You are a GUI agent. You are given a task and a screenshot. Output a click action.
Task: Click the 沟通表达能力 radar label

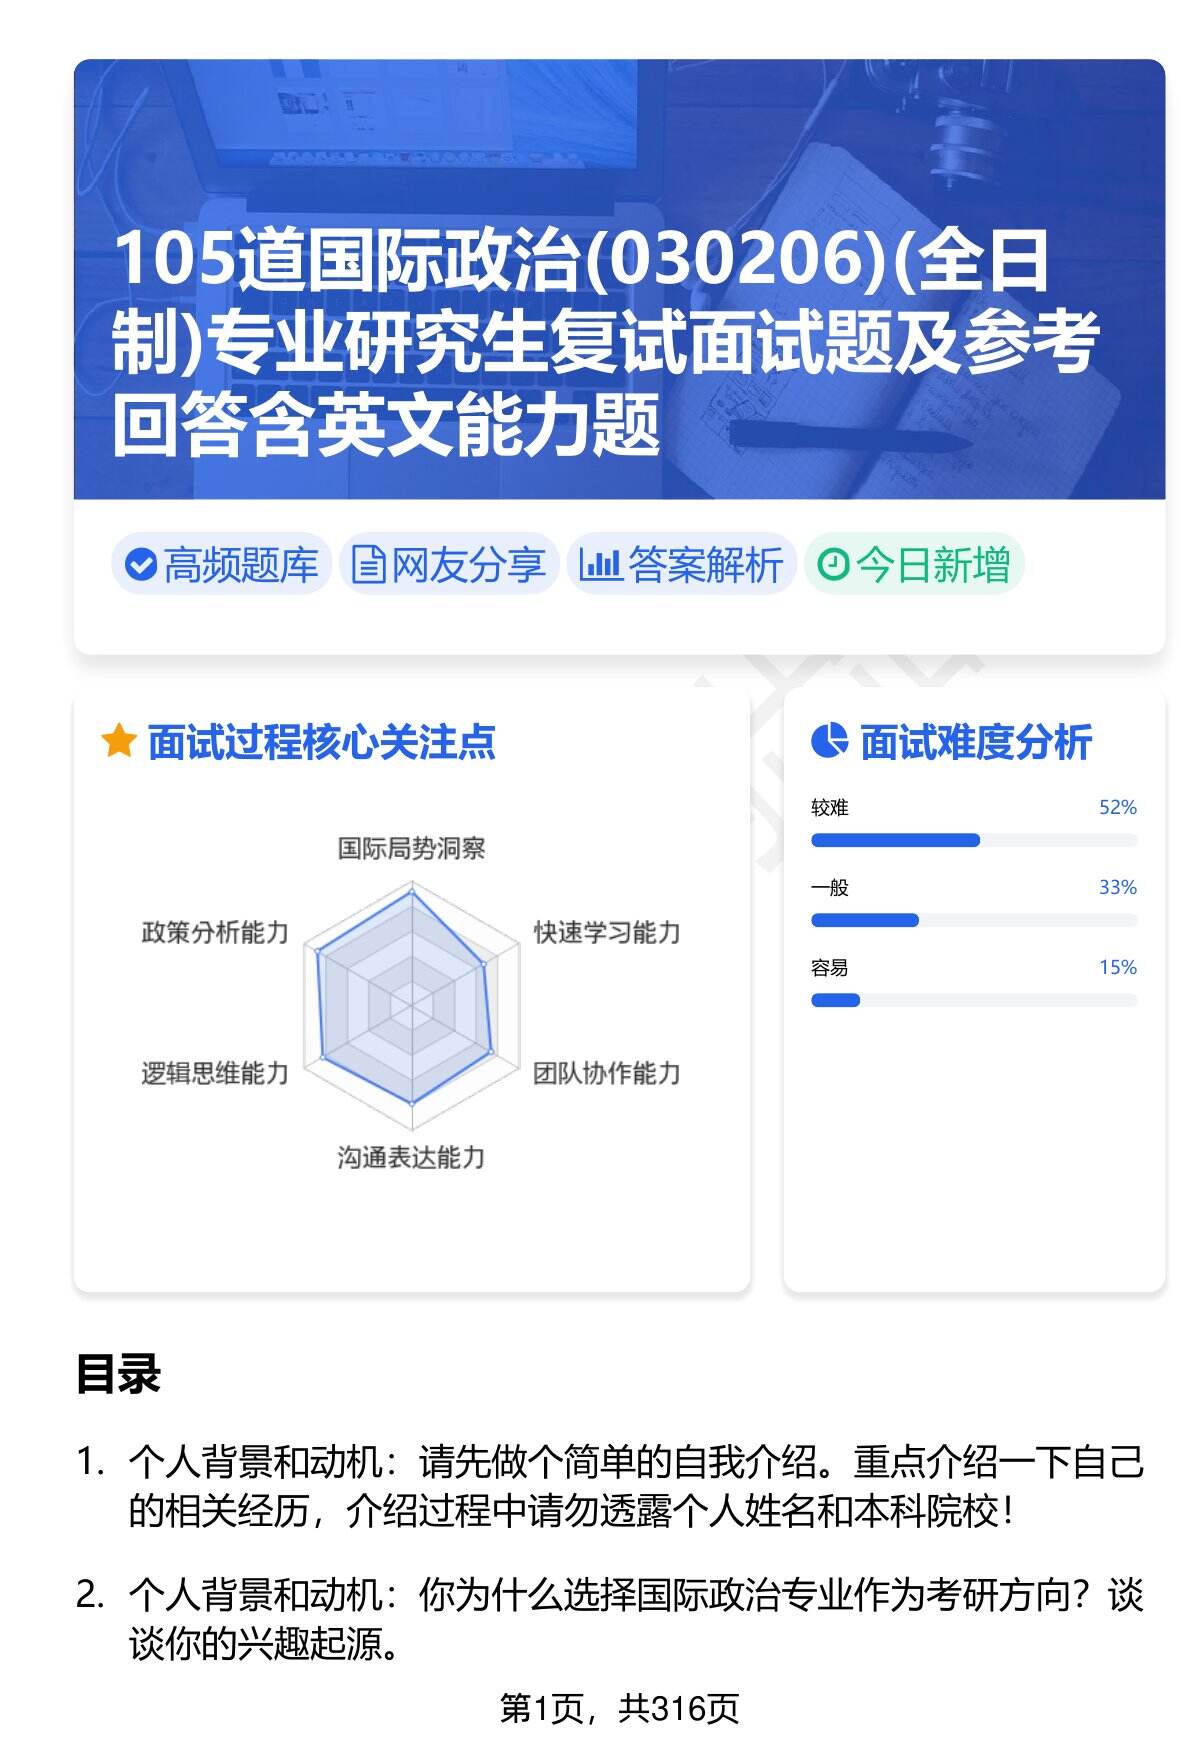[x=411, y=1157]
